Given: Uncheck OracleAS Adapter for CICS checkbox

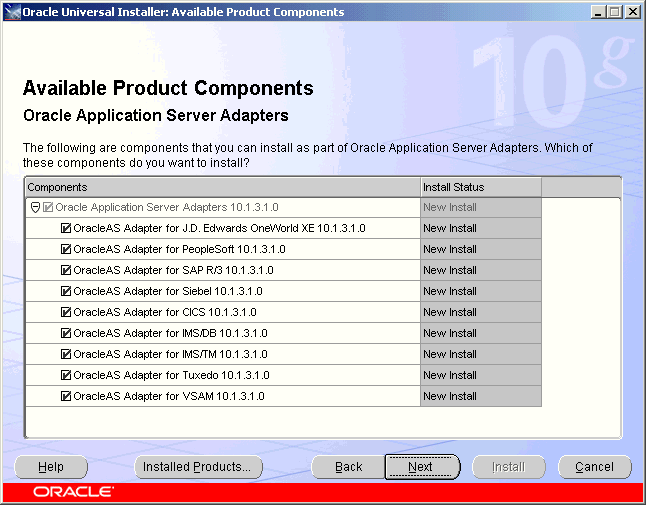Looking at the screenshot, I should click(66, 312).
